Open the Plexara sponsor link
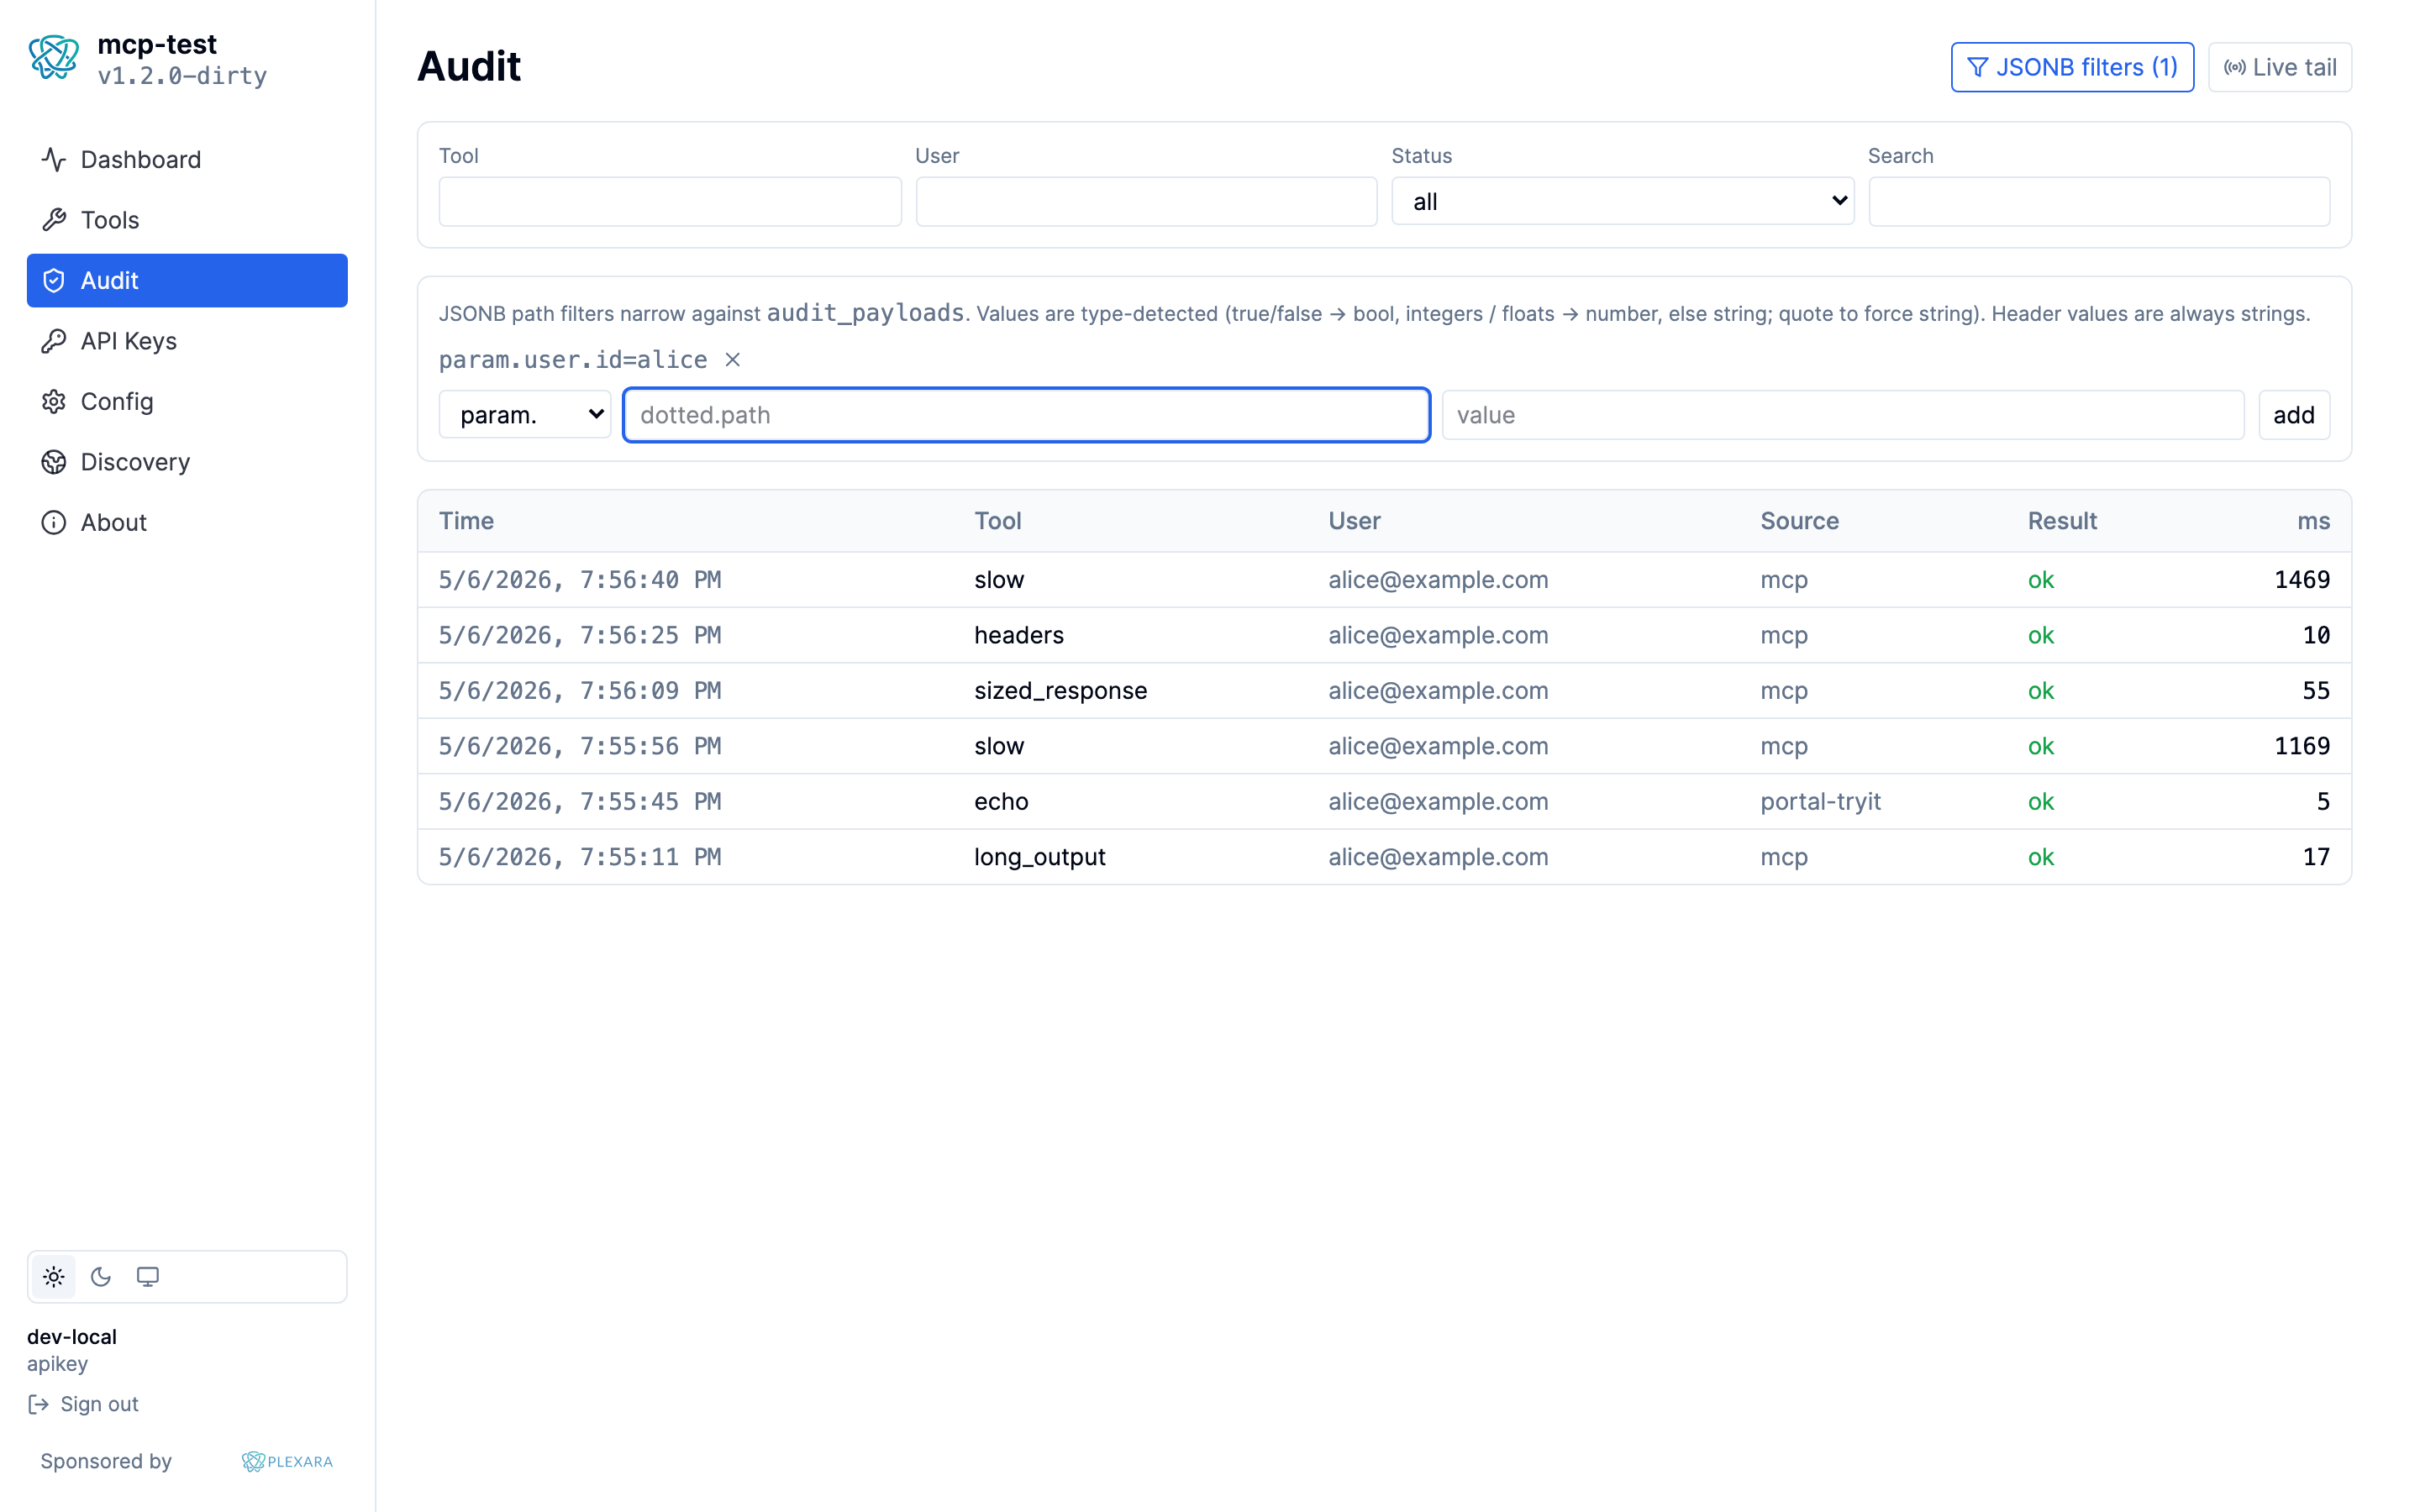The image size is (2420, 1512). click(287, 1461)
